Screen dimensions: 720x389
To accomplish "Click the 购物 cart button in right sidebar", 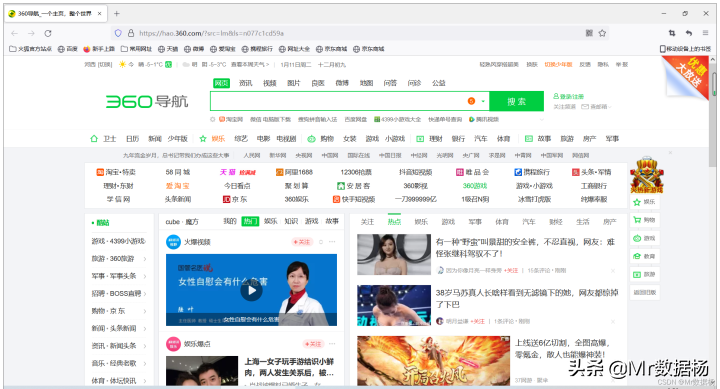I will [645, 220].
